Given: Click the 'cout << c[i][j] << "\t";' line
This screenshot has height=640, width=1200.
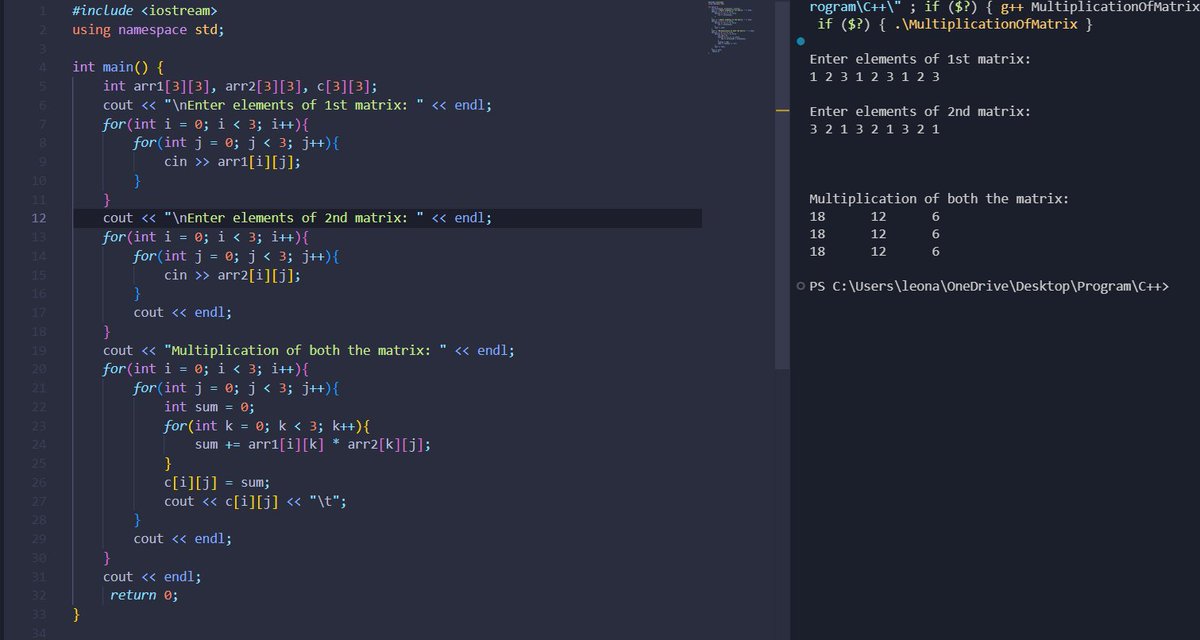Looking at the screenshot, I should tap(255, 501).
